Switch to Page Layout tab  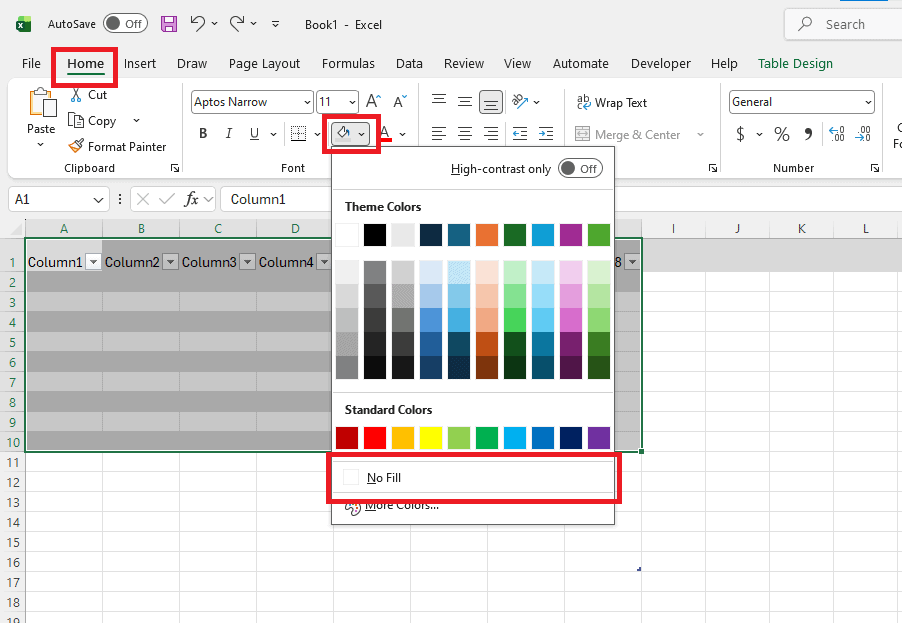pyautogui.click(x=264, y=63)
